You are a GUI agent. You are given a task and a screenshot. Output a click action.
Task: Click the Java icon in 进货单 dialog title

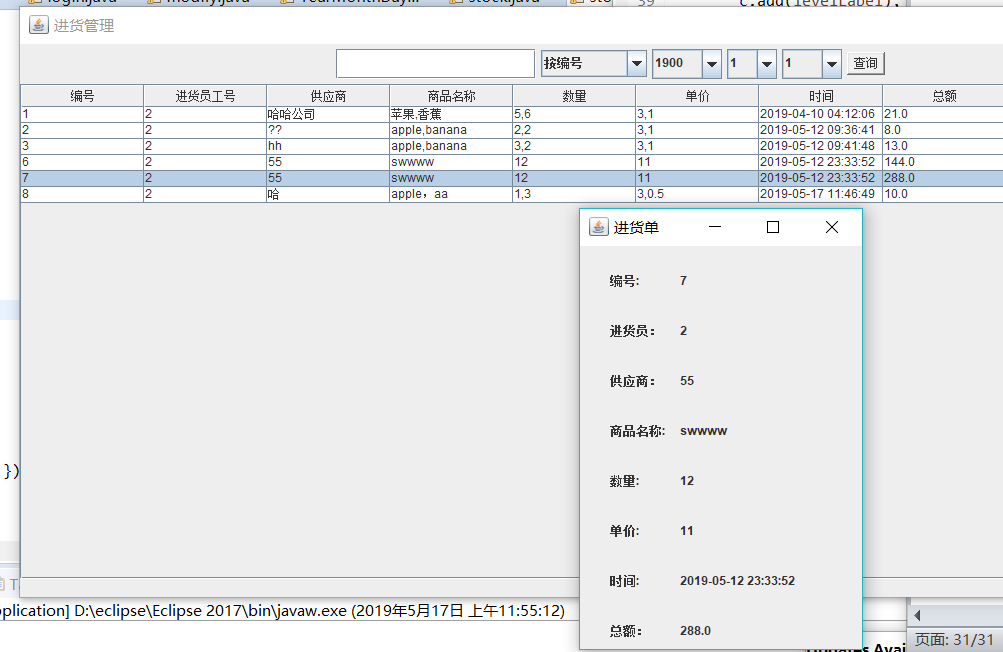point(599,227)
